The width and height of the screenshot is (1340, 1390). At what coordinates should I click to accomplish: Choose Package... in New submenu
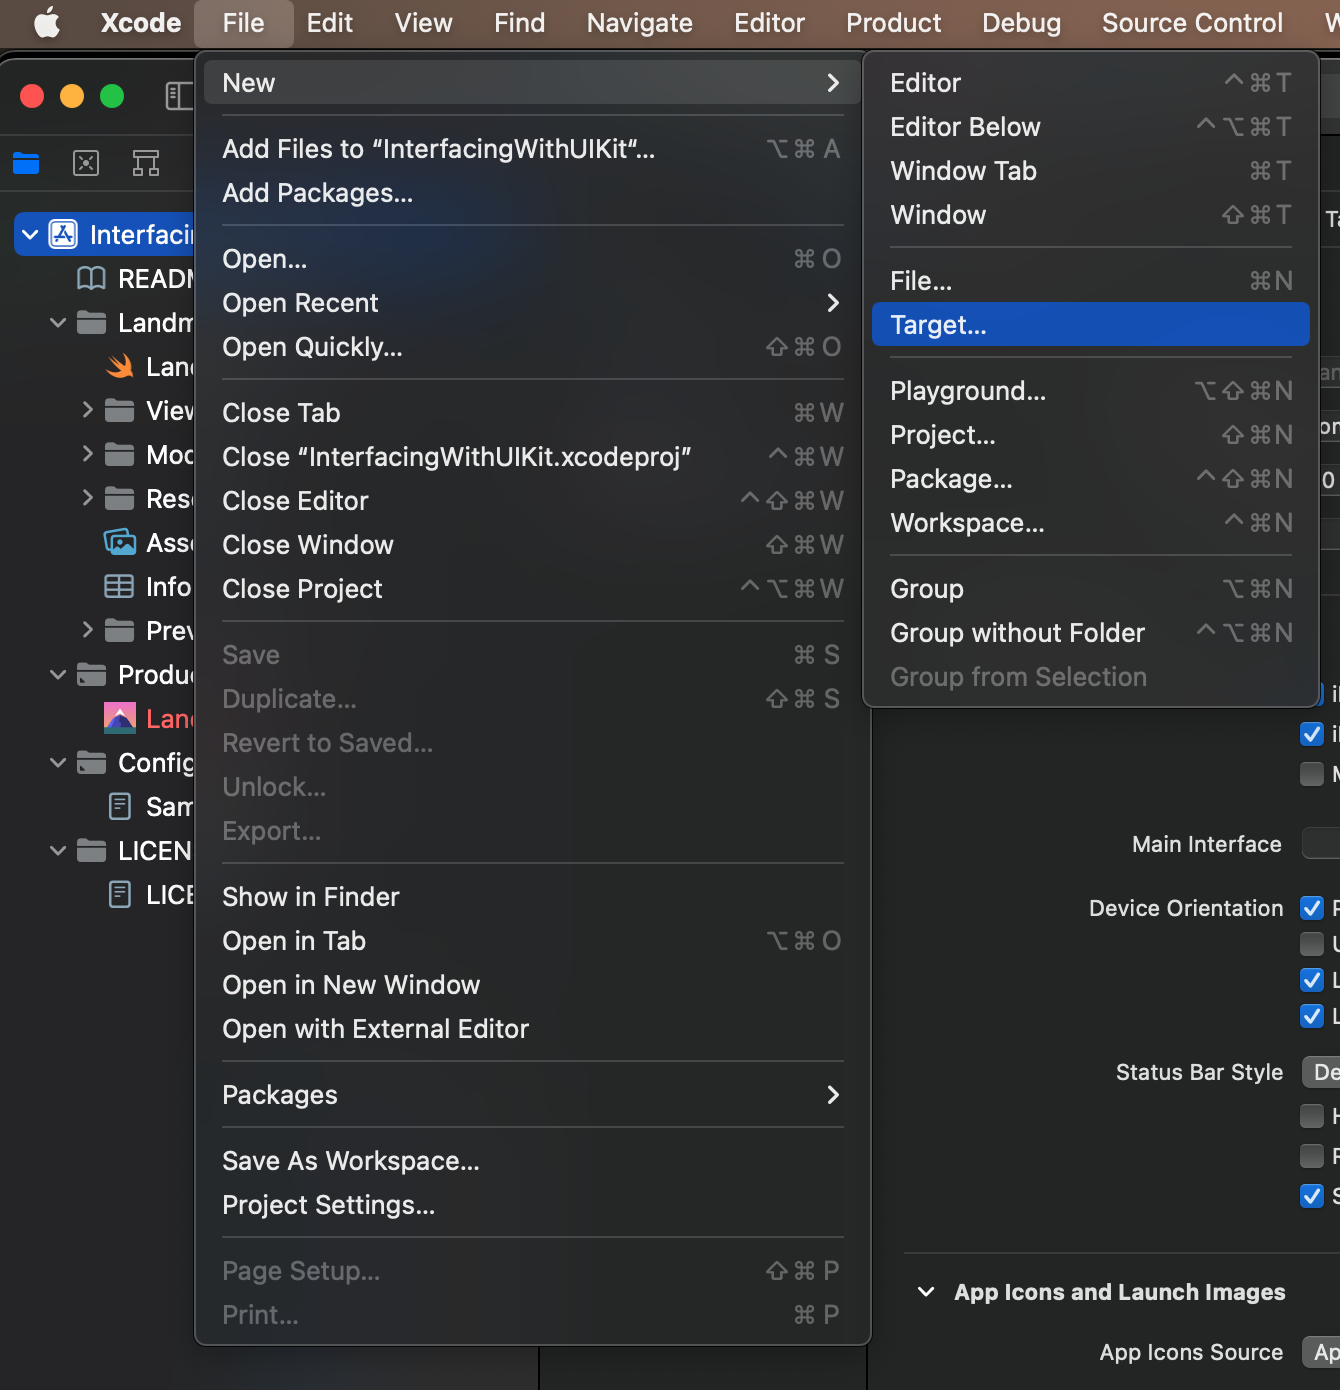1090,479
